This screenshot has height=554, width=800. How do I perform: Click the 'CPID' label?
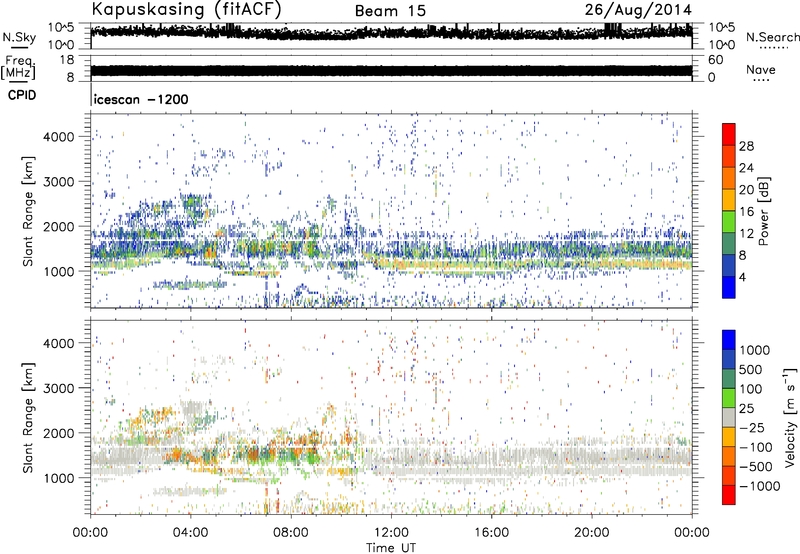(22, 95)
